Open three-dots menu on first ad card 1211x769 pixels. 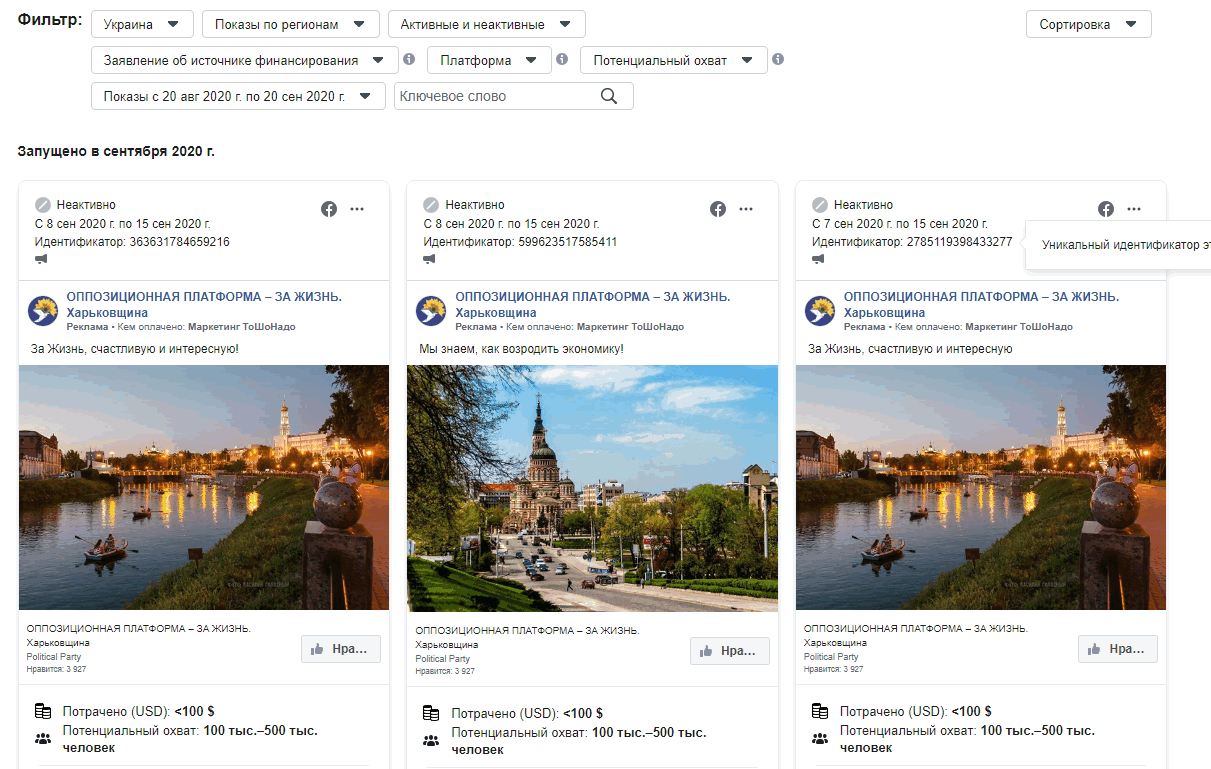coord(357,209)
